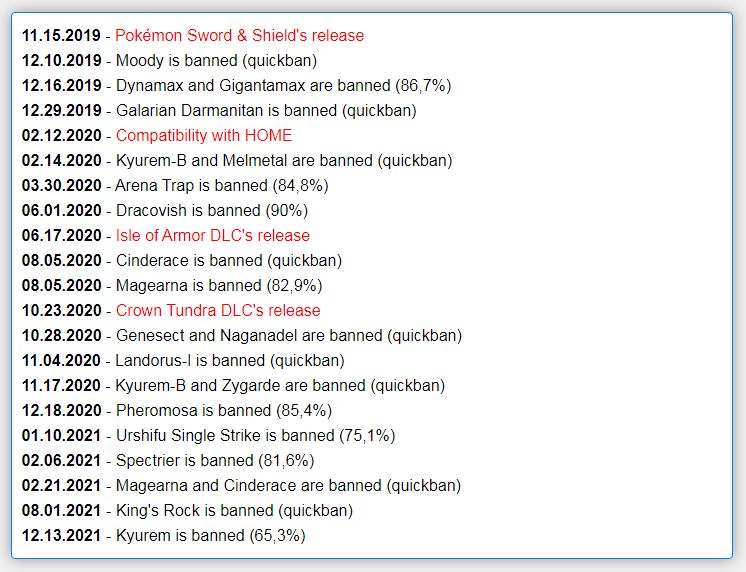Image resolution: width=746 pixels, height=572 pixels.
Task: Open the Crown Tundra DLC's release entry
Action: [218, 311]
